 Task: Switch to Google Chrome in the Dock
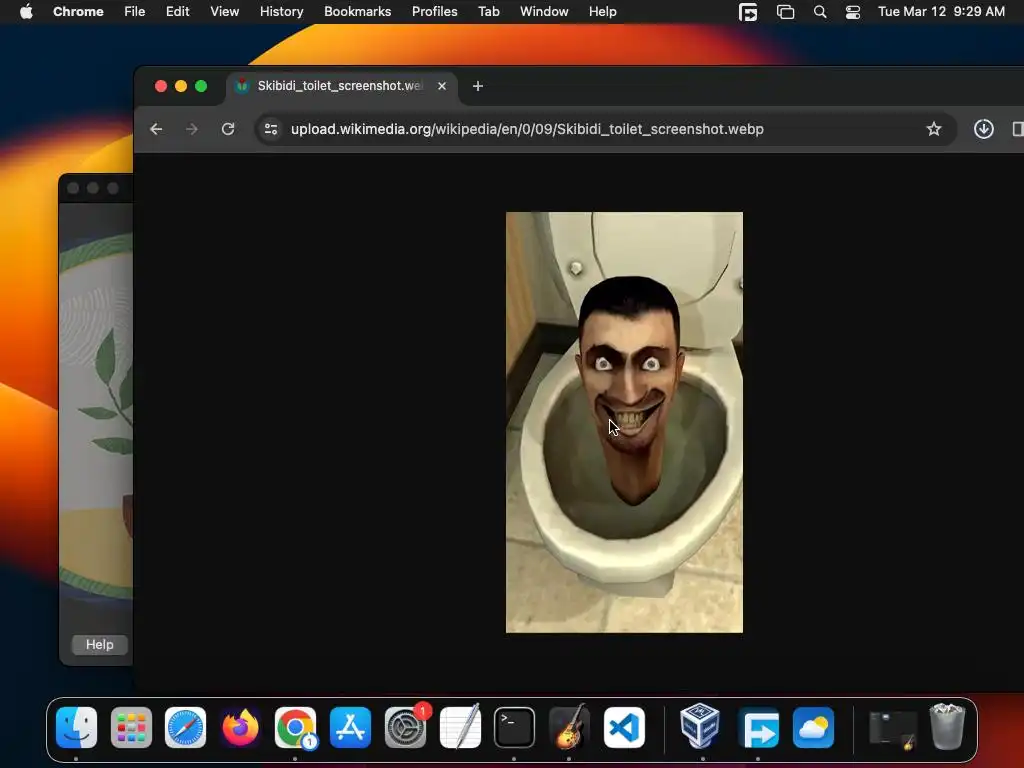tap(295, 728)
